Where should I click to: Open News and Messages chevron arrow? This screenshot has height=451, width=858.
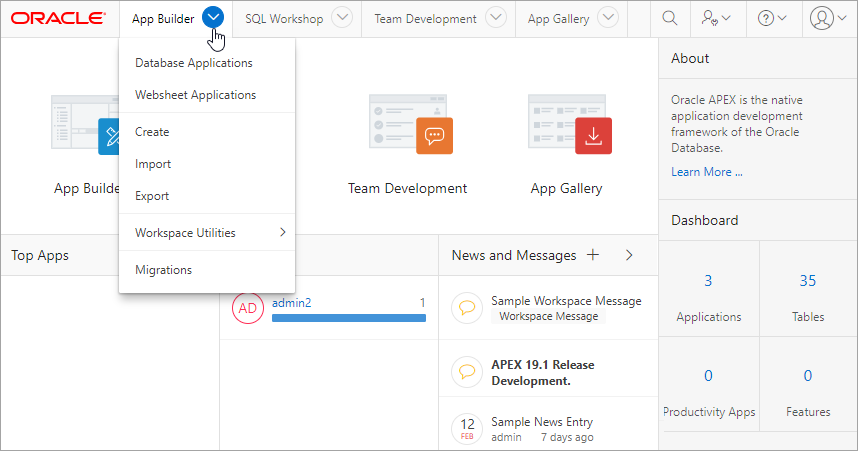629,255
